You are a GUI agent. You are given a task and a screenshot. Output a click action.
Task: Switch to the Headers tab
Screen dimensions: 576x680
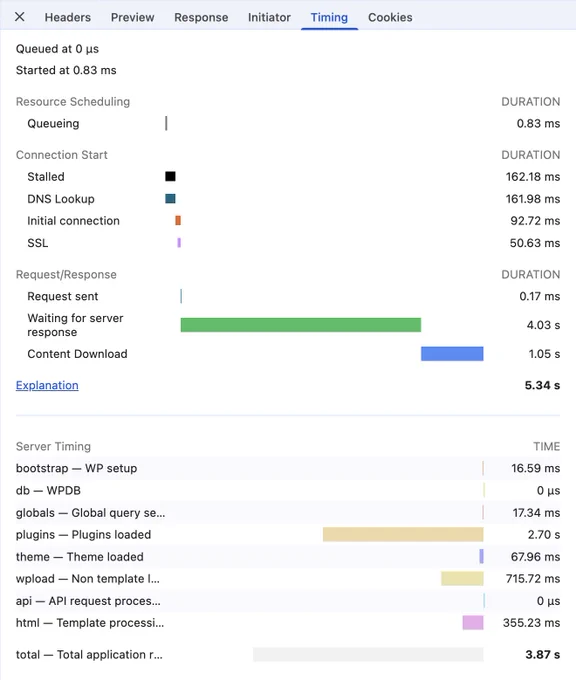[68, 17]
